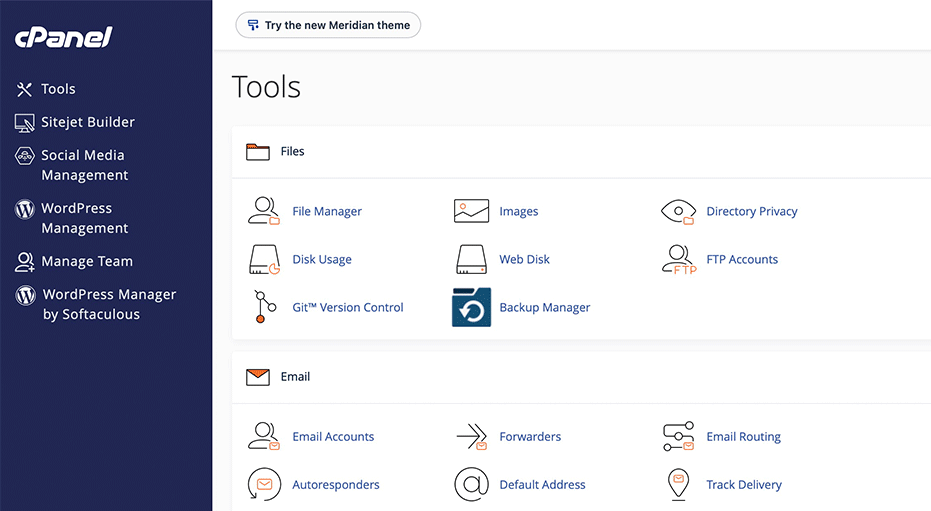This screenshot has width=931, height=511.
Task: Click the Autoresponders envelope icon
Action: pyautogui.click(x=264, y=485)
